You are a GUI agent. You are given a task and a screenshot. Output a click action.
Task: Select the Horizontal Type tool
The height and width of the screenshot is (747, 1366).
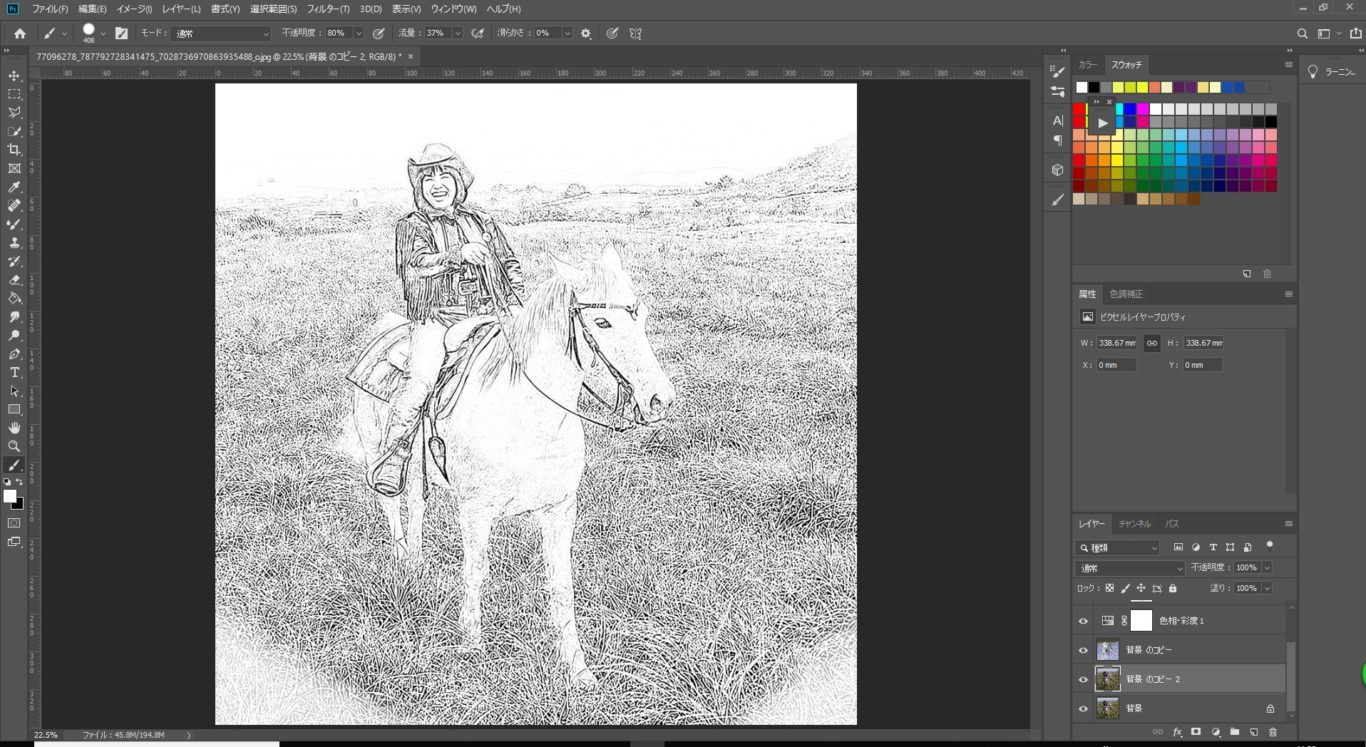tap(14, 373)
